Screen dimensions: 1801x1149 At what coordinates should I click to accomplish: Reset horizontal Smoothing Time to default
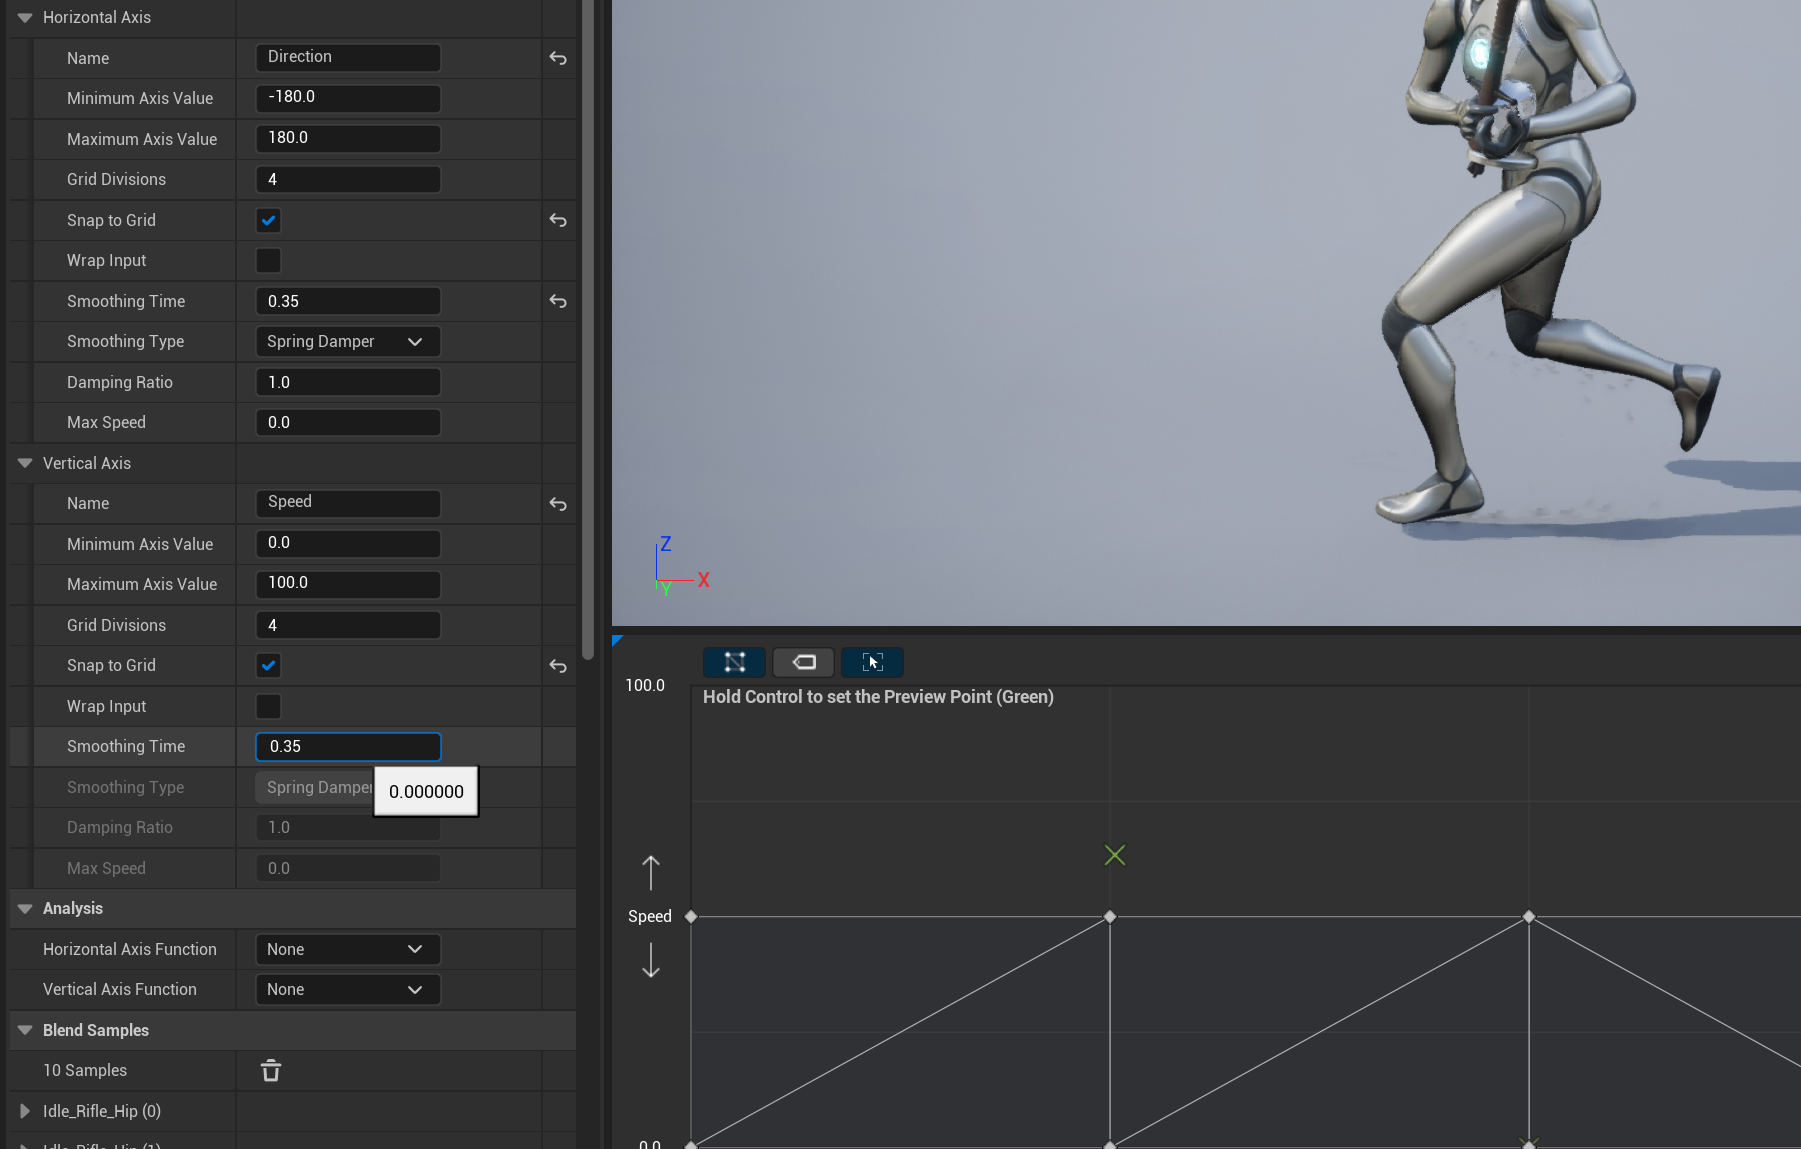click(x=558, y=301)
